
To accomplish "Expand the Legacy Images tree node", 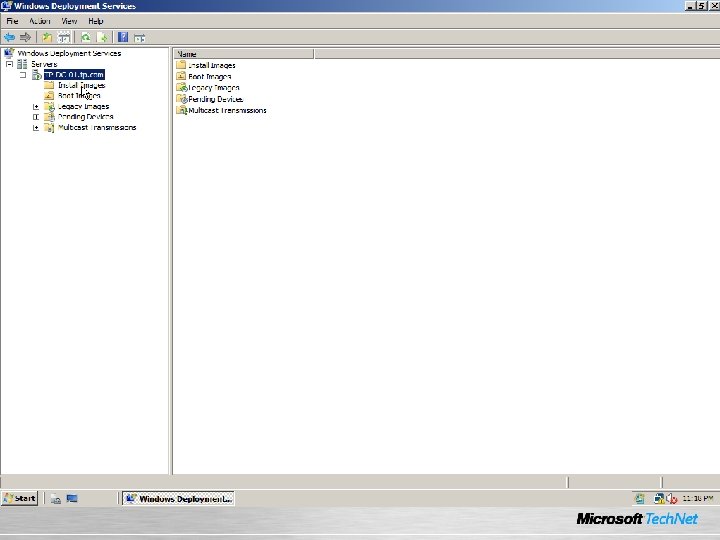I will click(x=36, y=107).
